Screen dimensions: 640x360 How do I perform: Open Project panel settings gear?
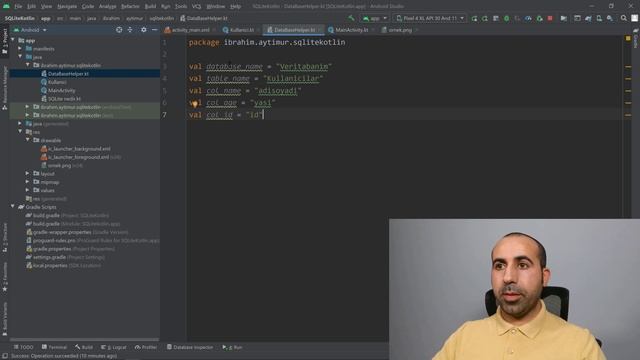pyautogui.click(x=144, y=30)
